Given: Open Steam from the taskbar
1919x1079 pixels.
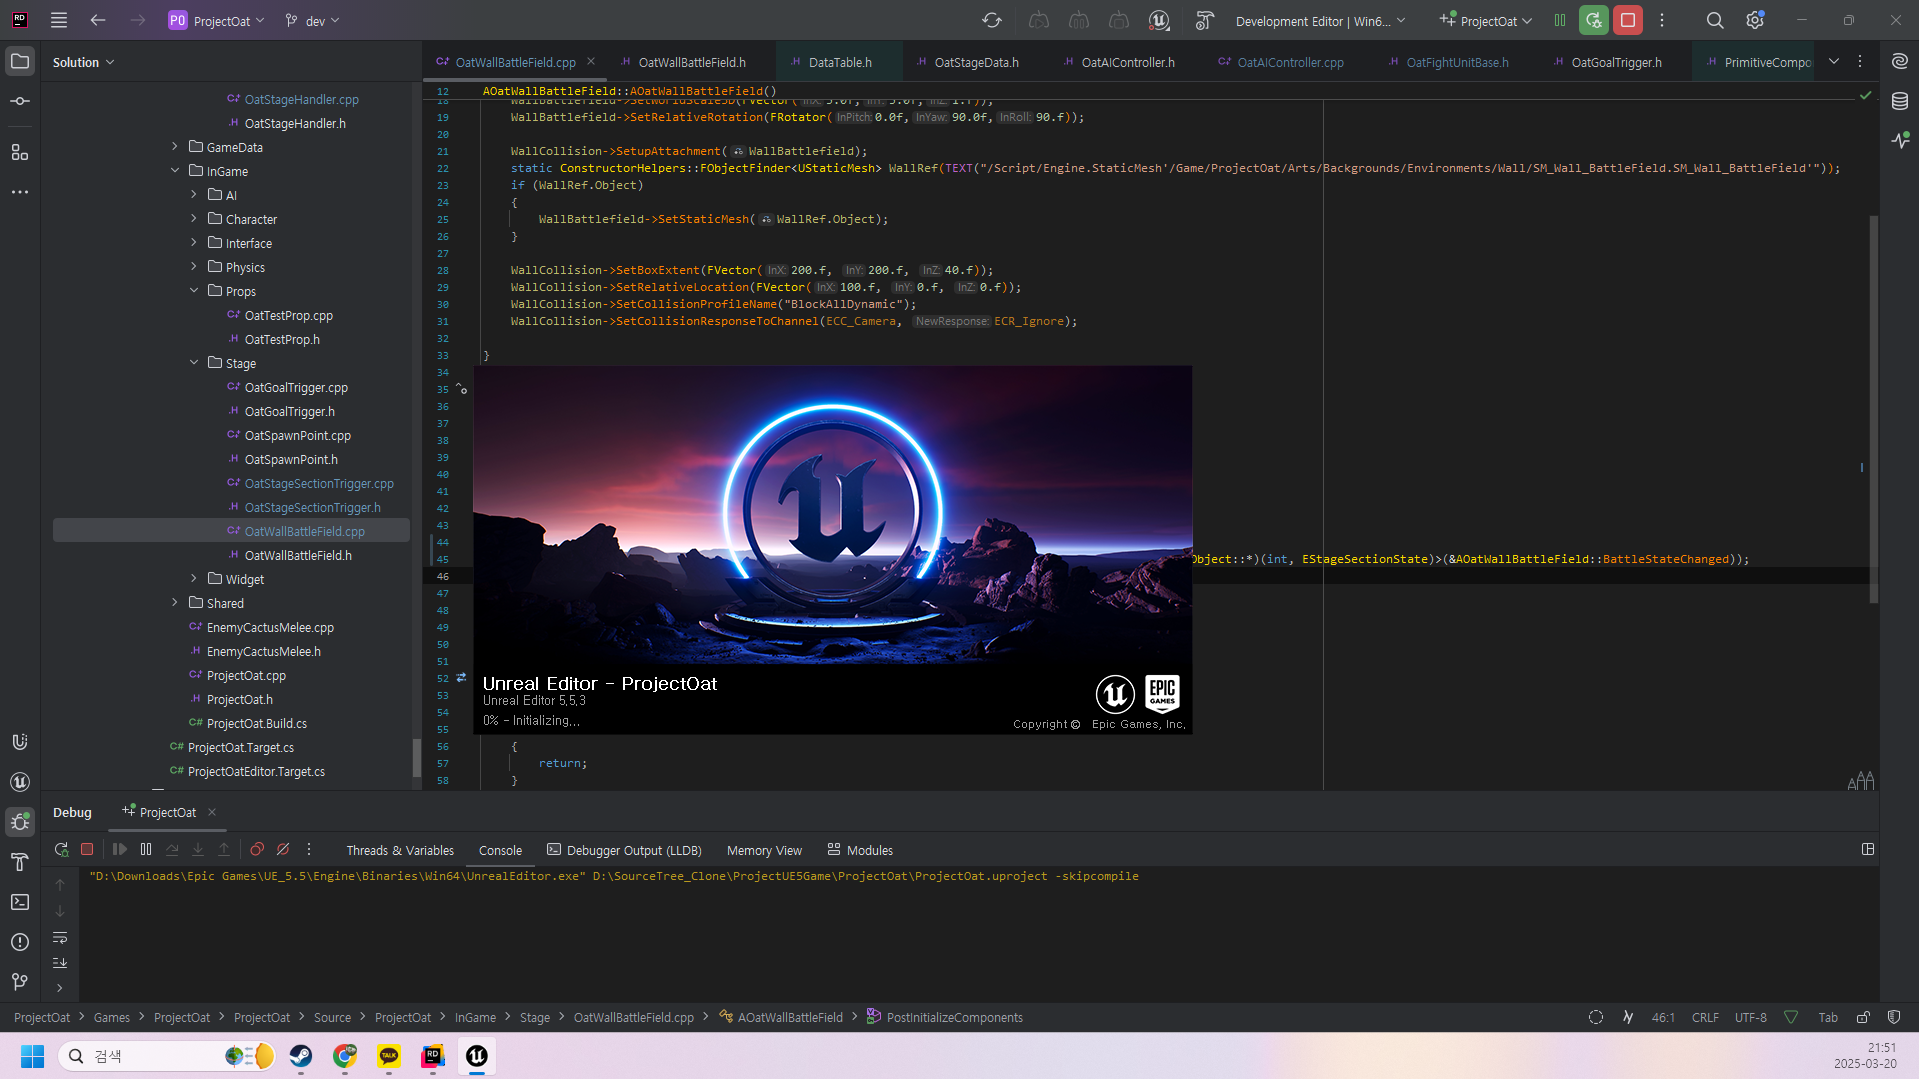Looking at the screenshot, I should (x=301, y=1056).
